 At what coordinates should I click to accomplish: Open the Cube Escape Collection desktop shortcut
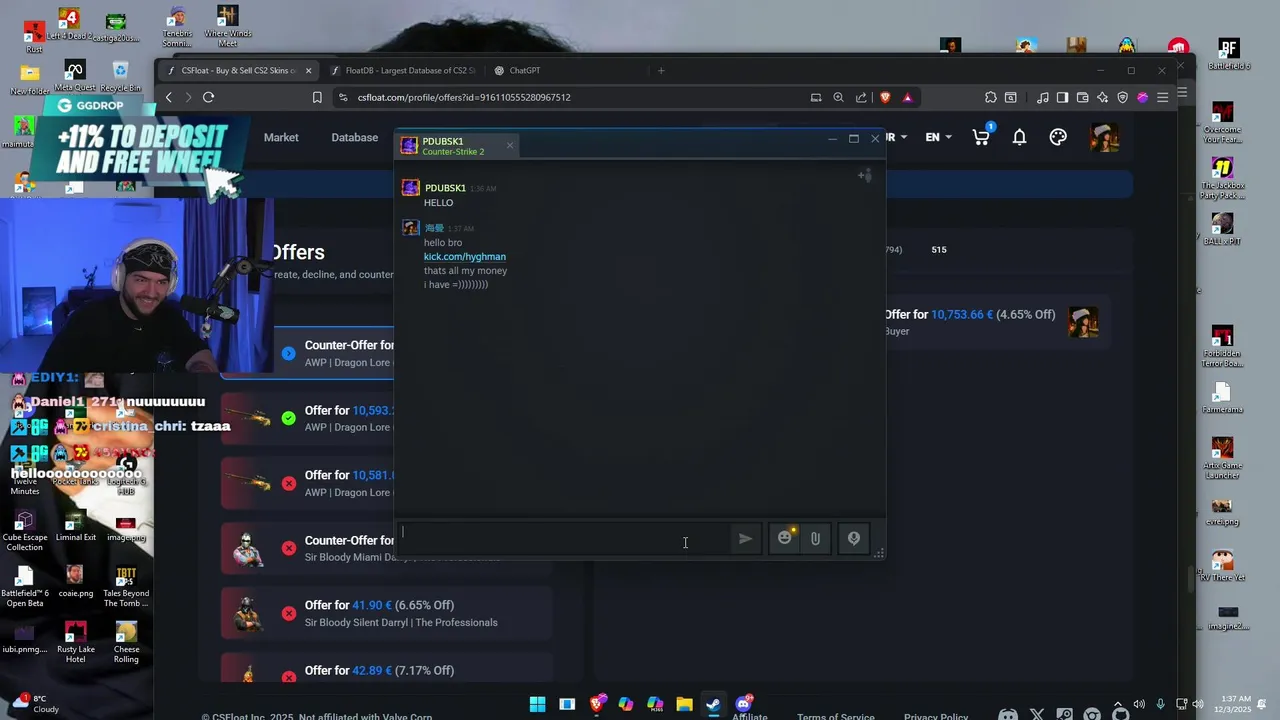(x=25, y=530)
